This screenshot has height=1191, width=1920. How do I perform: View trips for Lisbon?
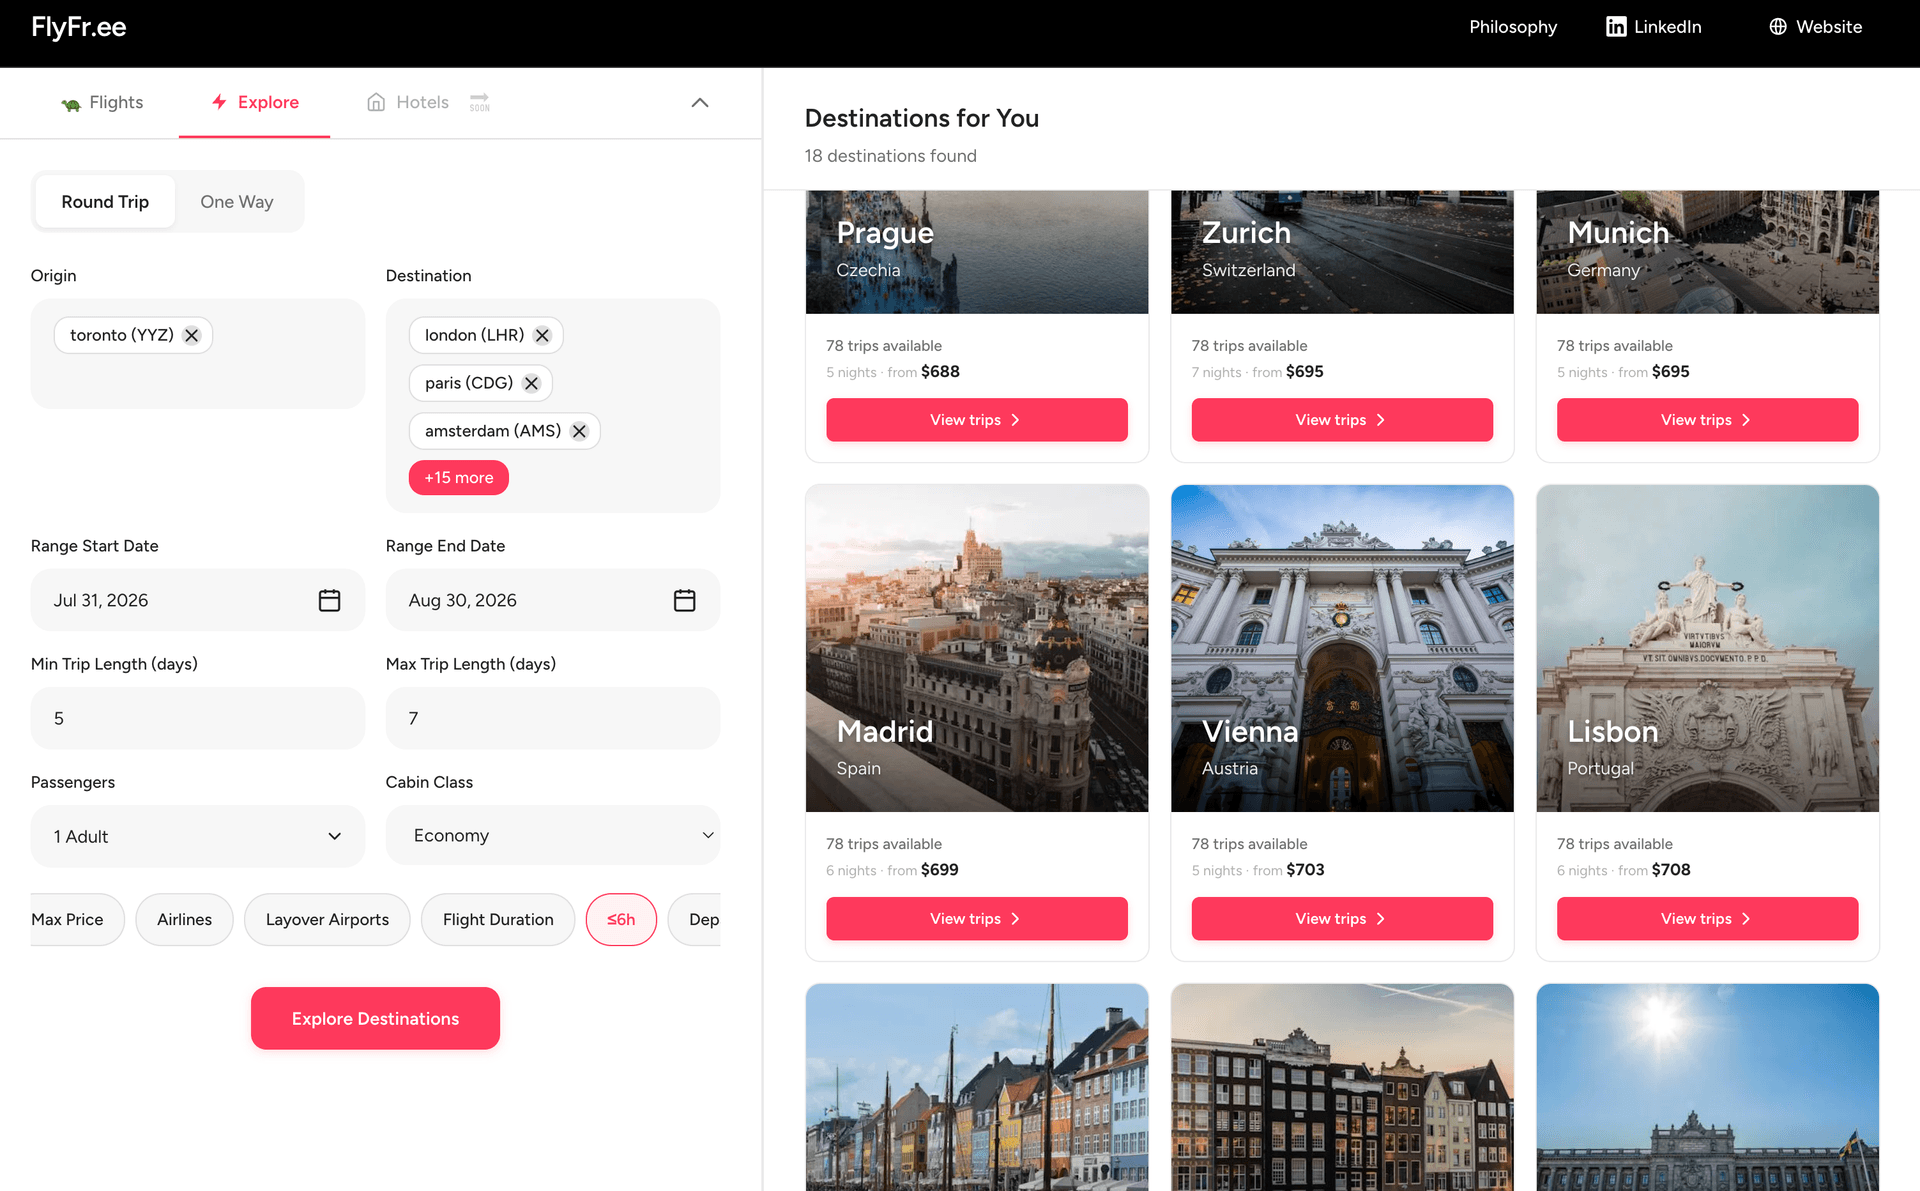click(1707, 918)
